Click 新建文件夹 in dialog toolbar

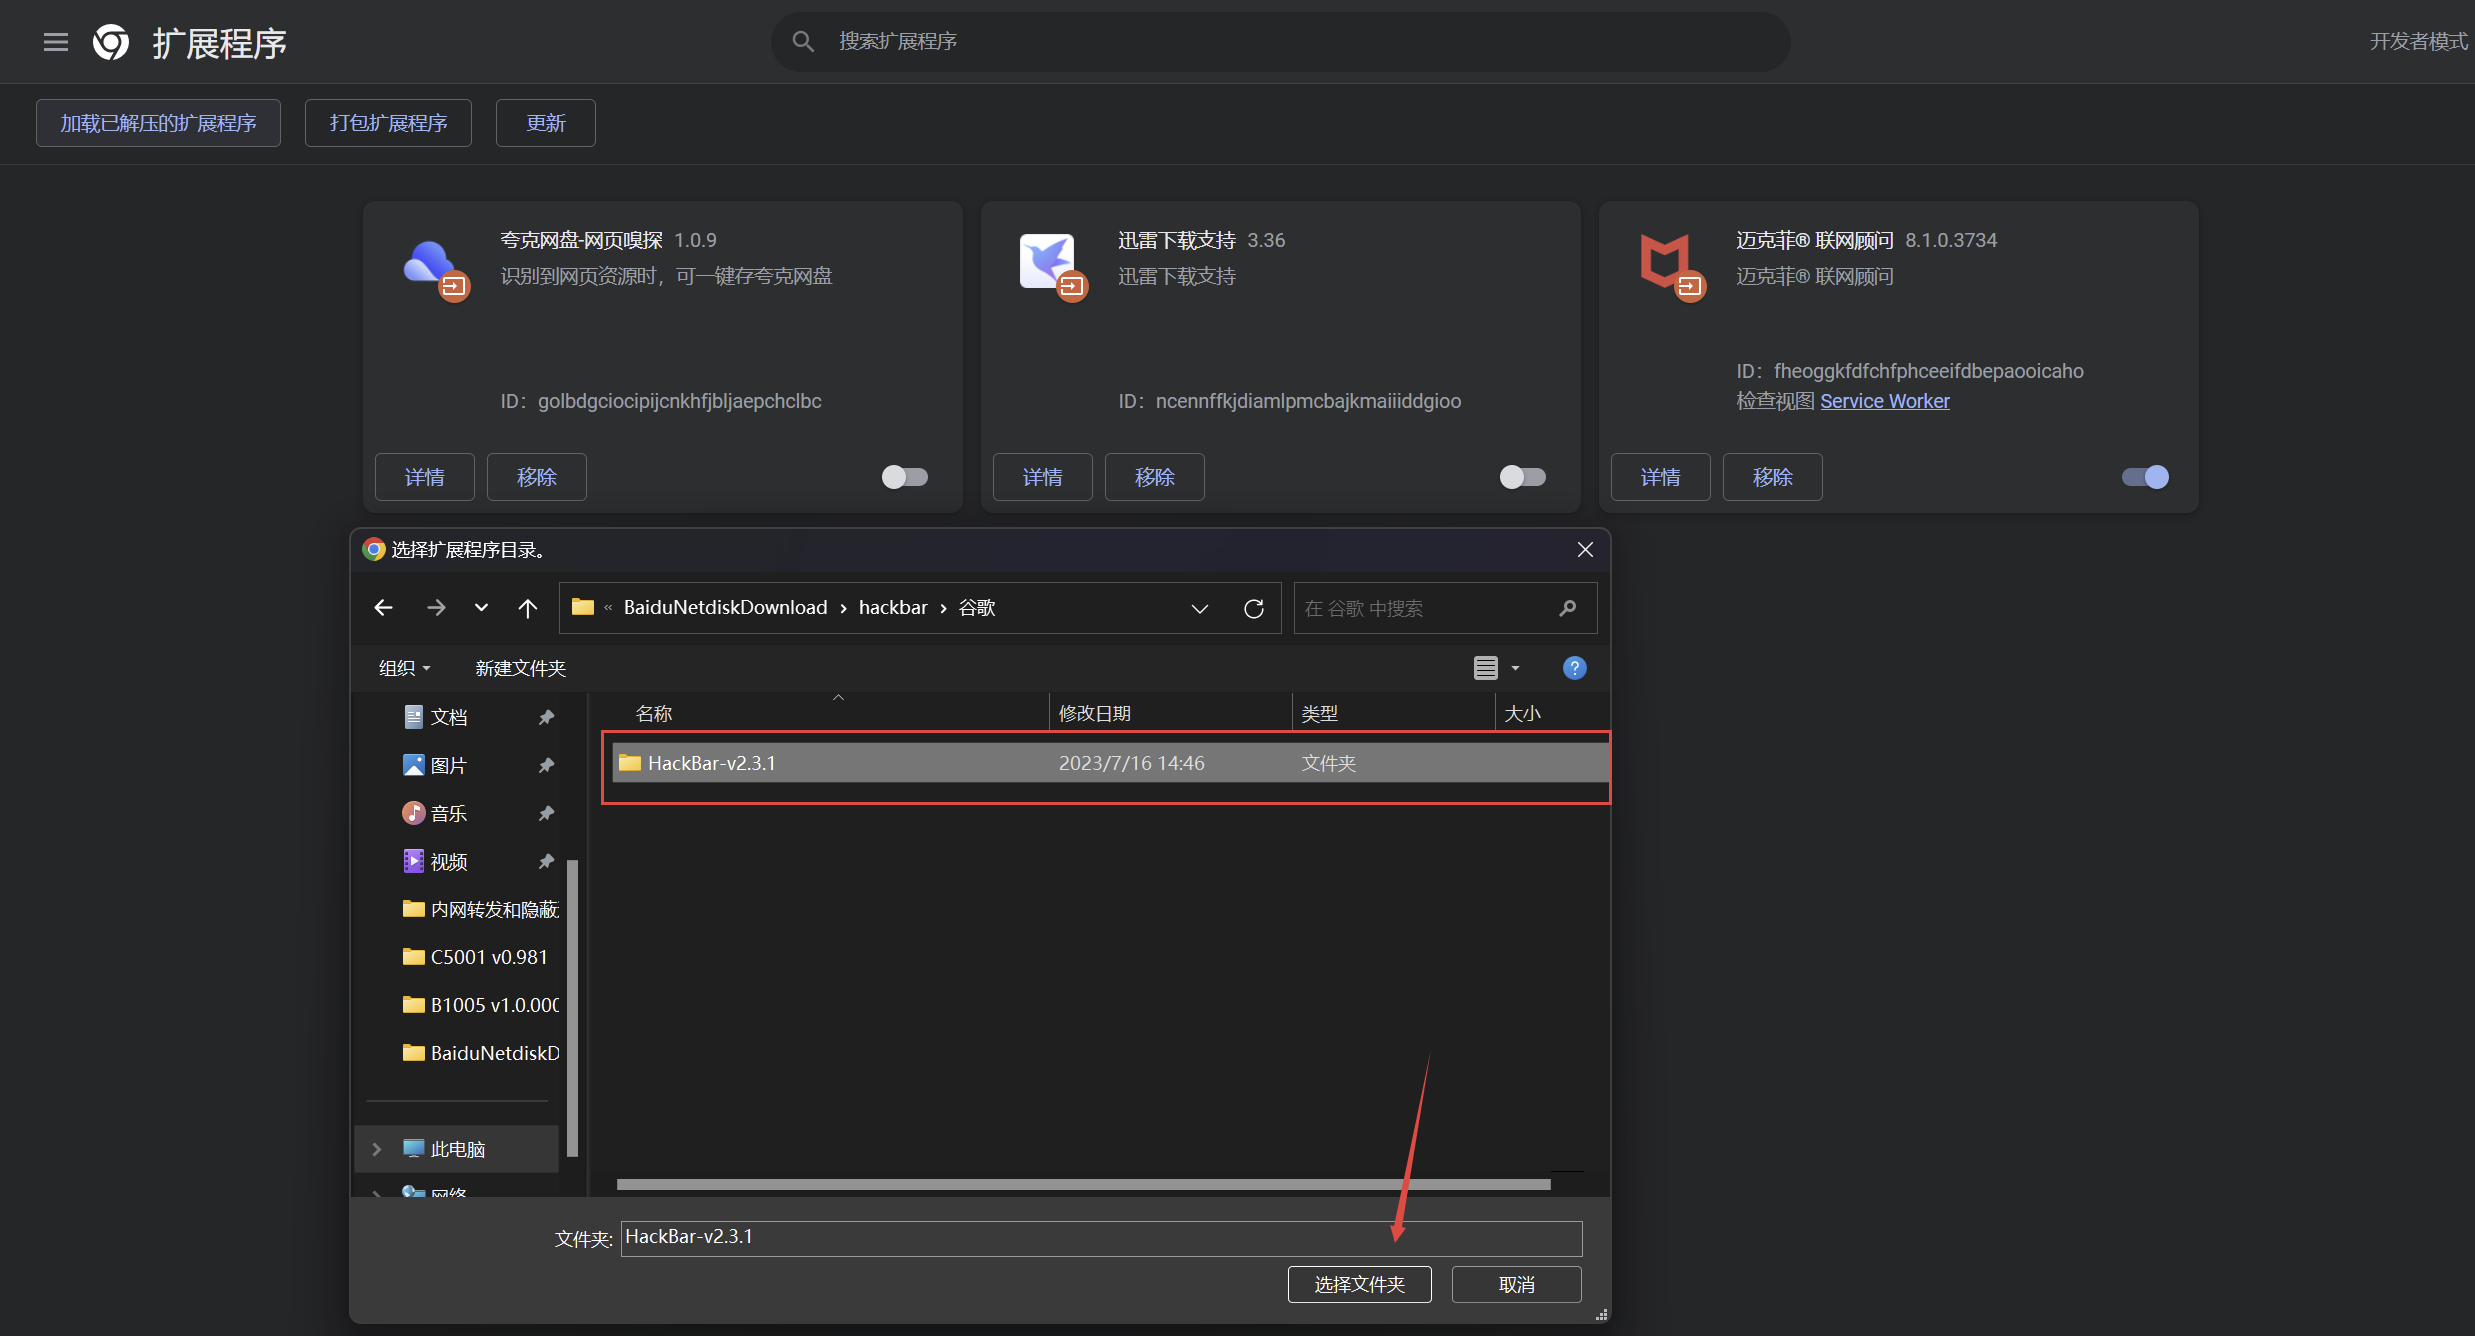(x=520, y=668)
